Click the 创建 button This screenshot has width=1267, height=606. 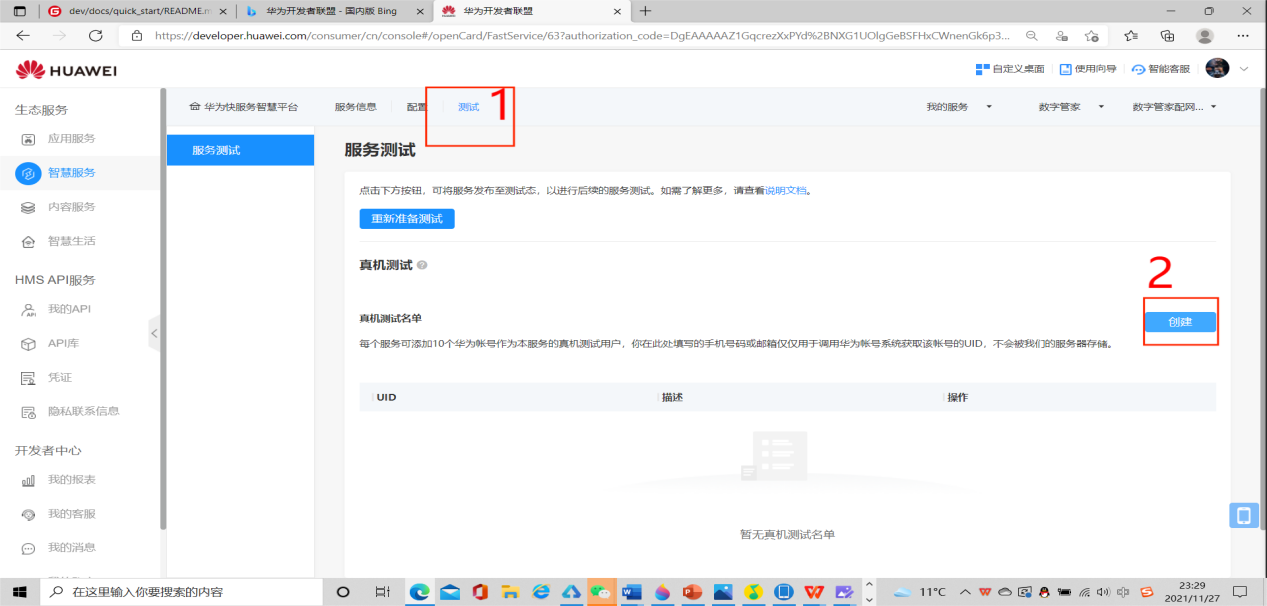[1180, 322]
